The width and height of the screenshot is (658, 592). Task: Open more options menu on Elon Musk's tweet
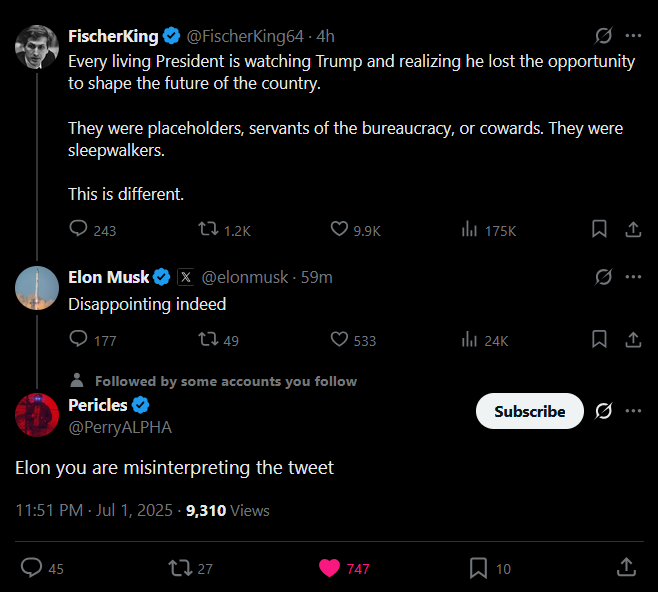click(x=633, y=277)
